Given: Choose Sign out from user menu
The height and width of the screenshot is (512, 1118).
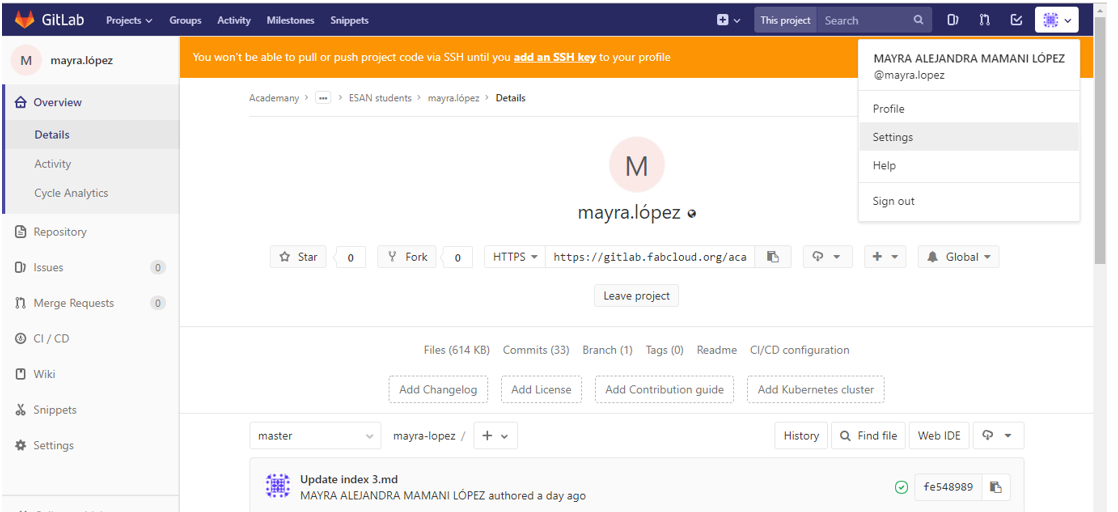Looking at the screenshot, I should coord(893,201).
